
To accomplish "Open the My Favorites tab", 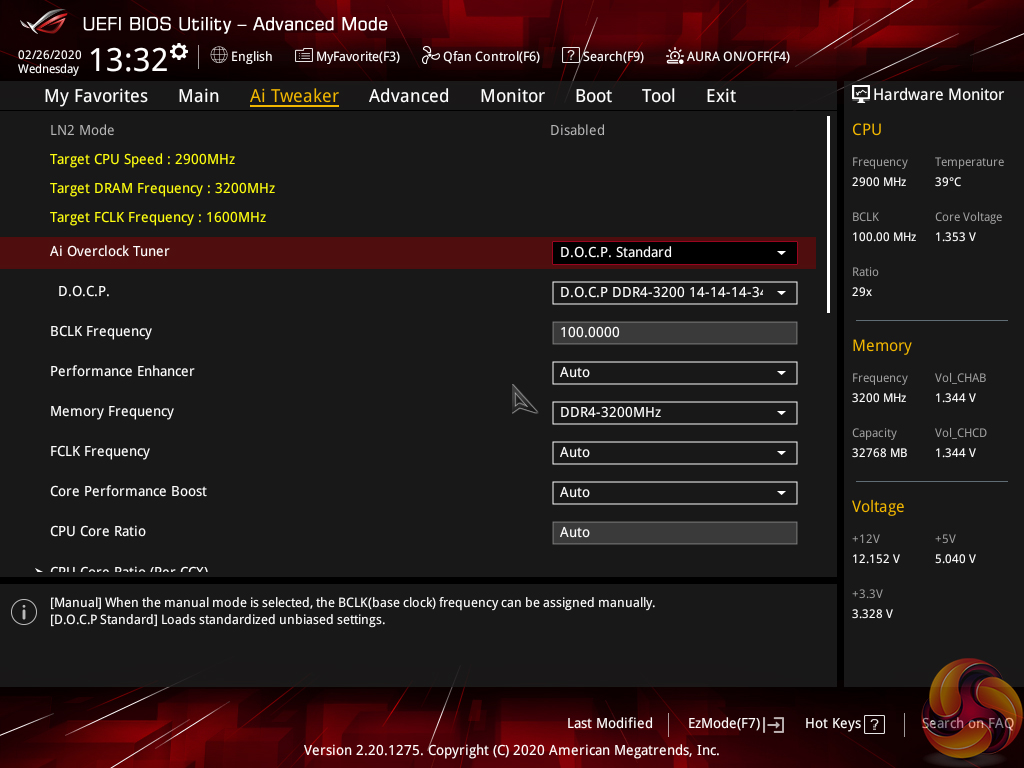I will (x=96, y=96).
